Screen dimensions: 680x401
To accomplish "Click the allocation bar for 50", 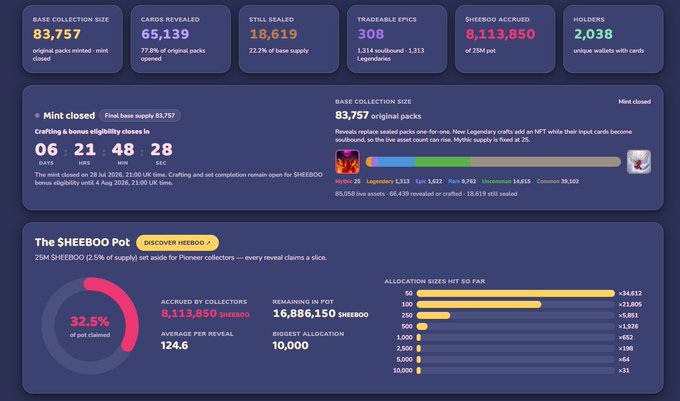I will tap(516, 293).
